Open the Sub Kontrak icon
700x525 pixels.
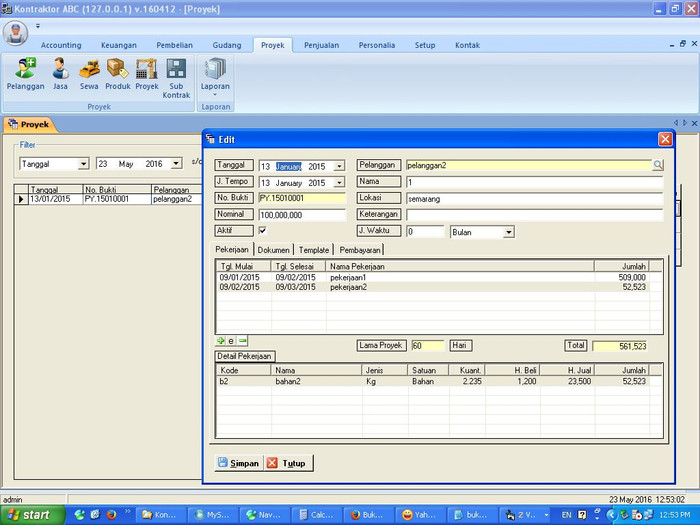tap(176, 76)
